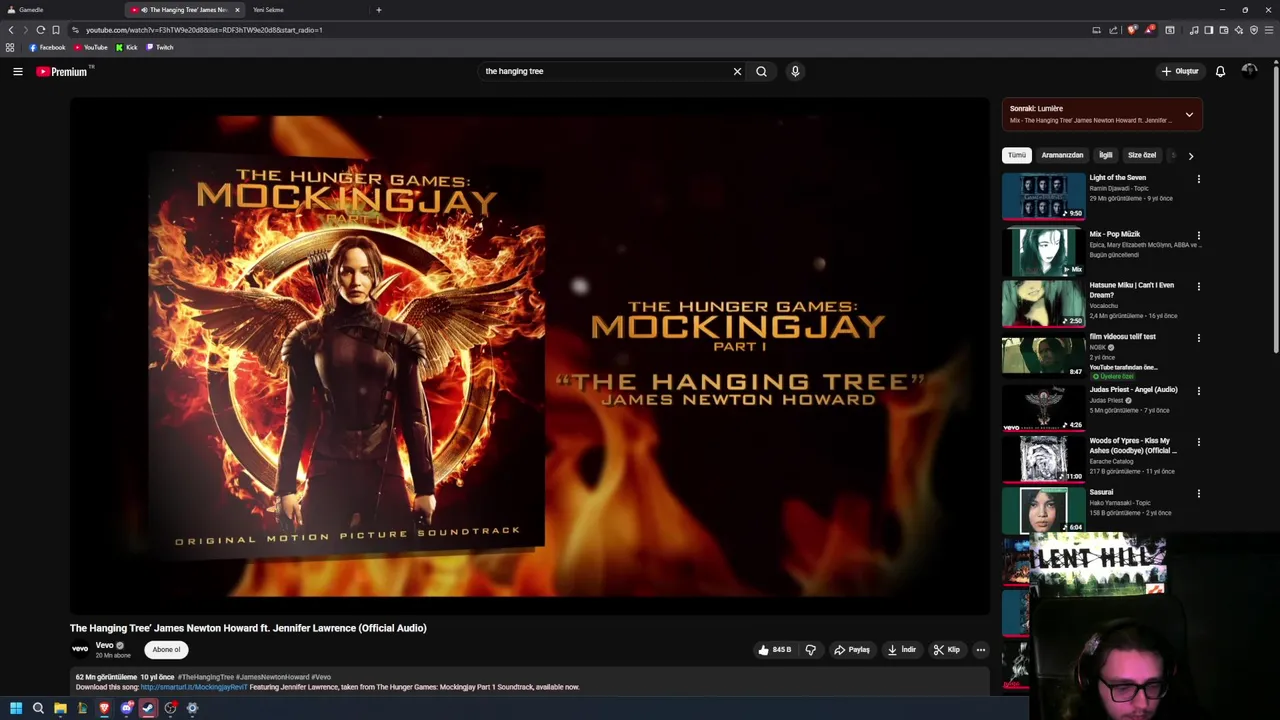Viewport: 1280px width, 720px height.
Task: Open more actions below the video
Action: (980, 650)
